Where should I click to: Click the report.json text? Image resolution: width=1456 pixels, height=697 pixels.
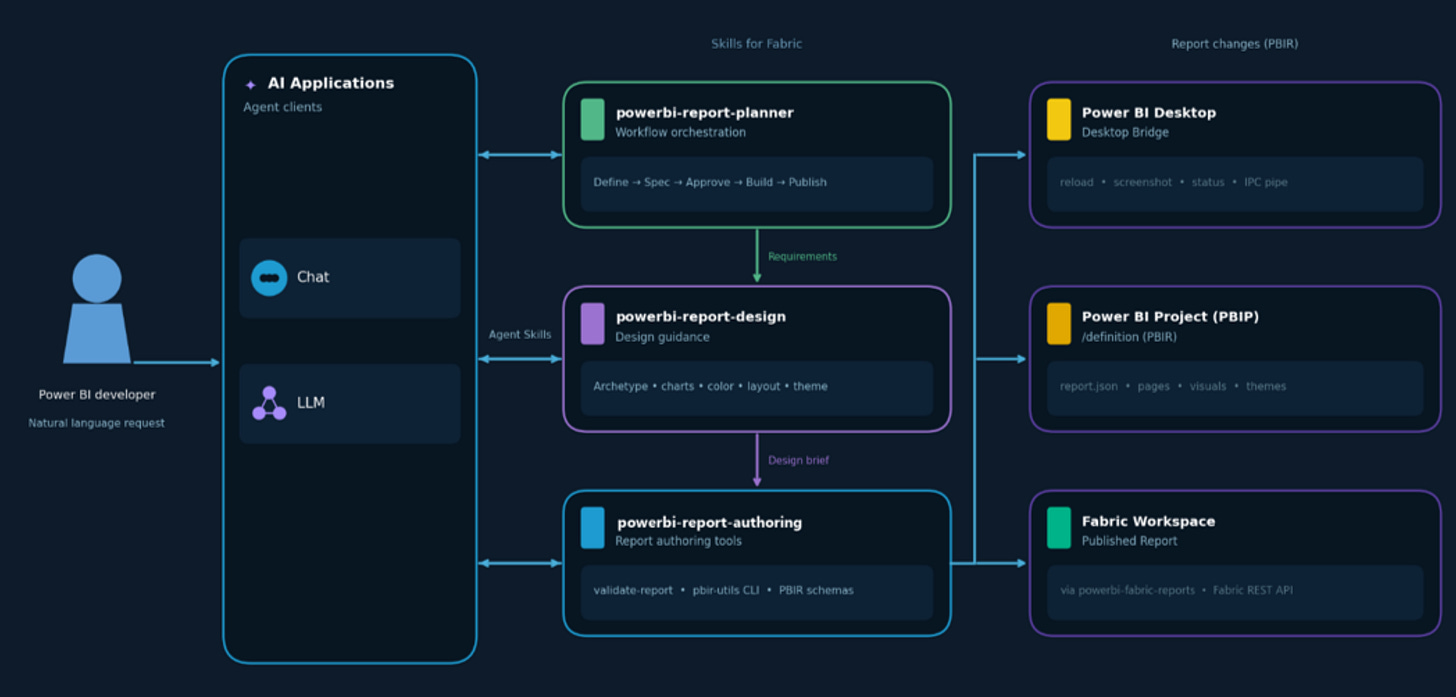point(1089,387)
